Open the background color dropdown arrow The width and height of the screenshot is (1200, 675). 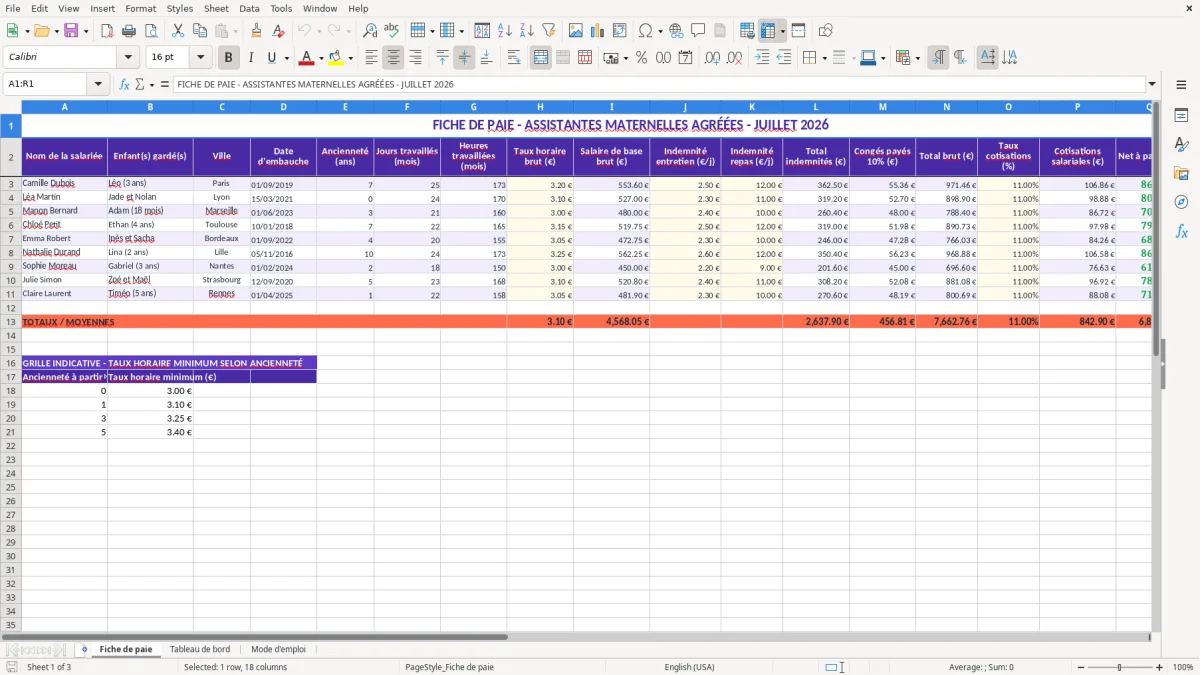pyautogui.click(x=350, y=58)
